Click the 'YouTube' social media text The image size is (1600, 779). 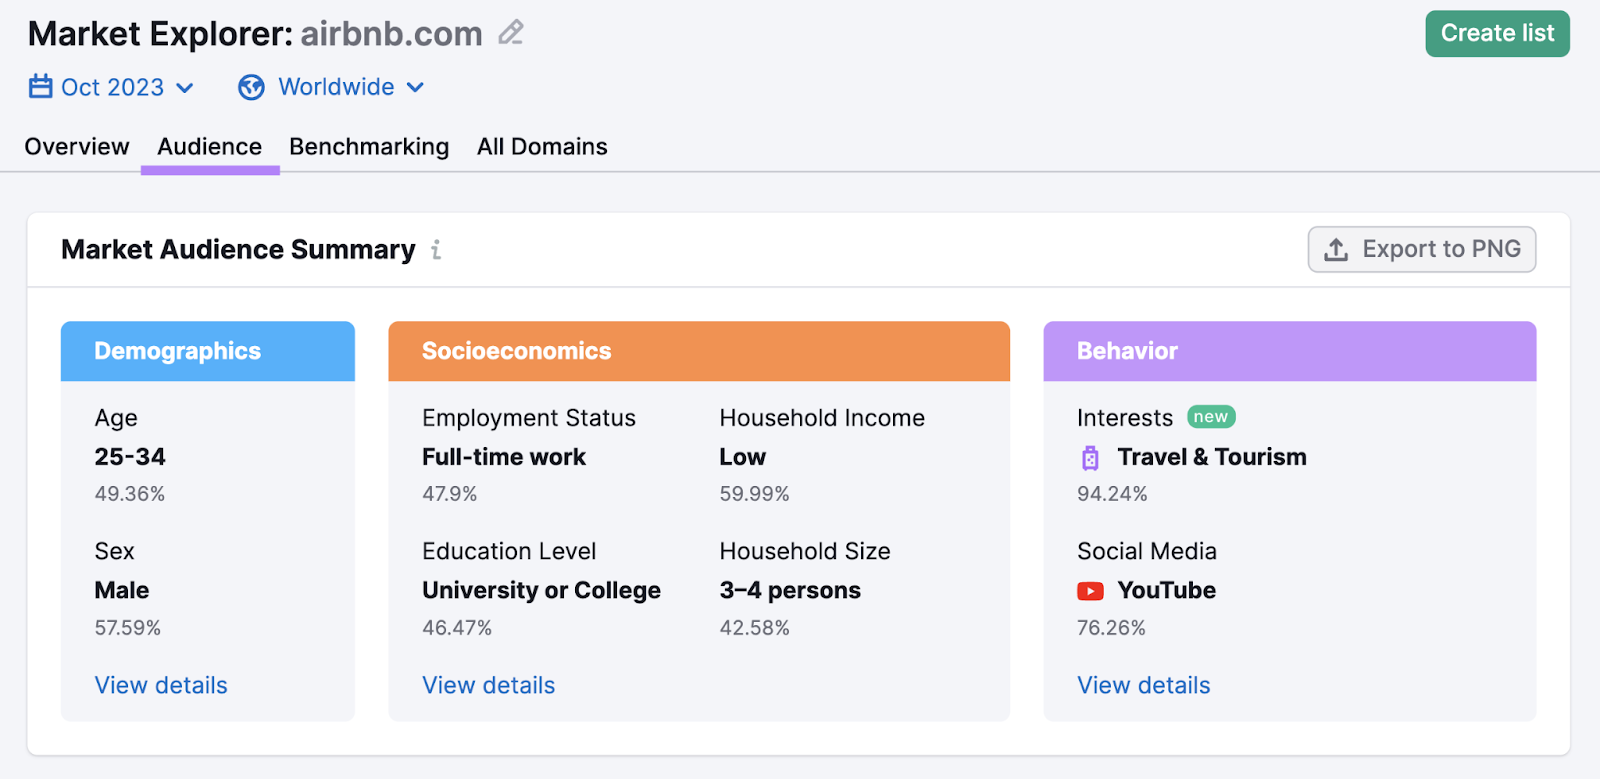1167,590
